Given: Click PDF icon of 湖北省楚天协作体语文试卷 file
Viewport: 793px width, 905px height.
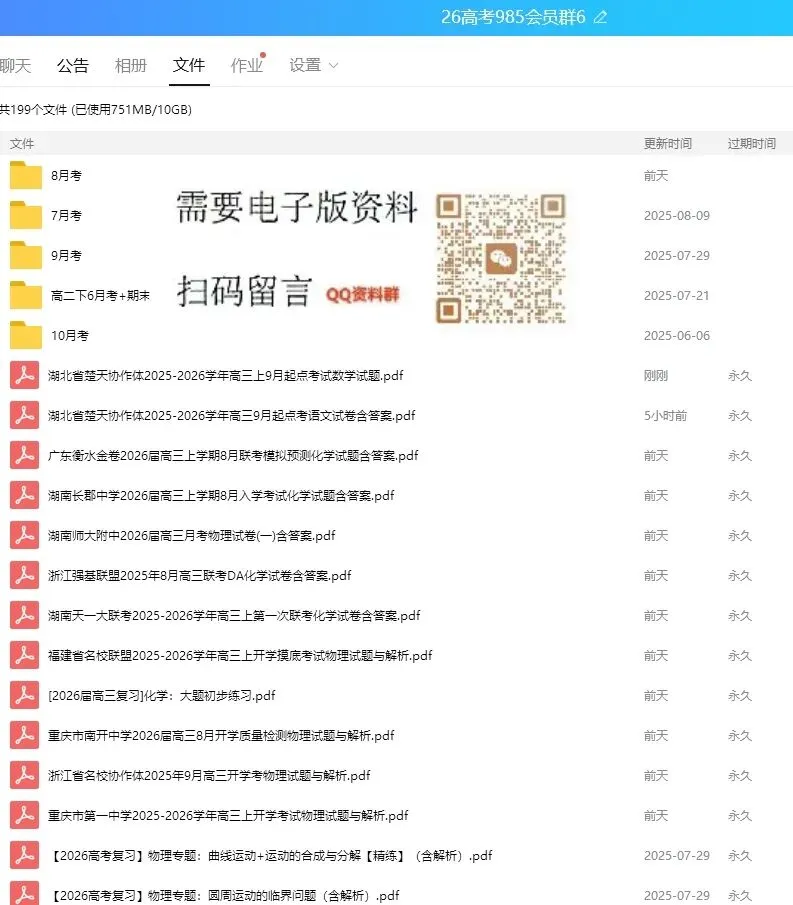Looking at the screenshot, I should [x=24, y=416].
